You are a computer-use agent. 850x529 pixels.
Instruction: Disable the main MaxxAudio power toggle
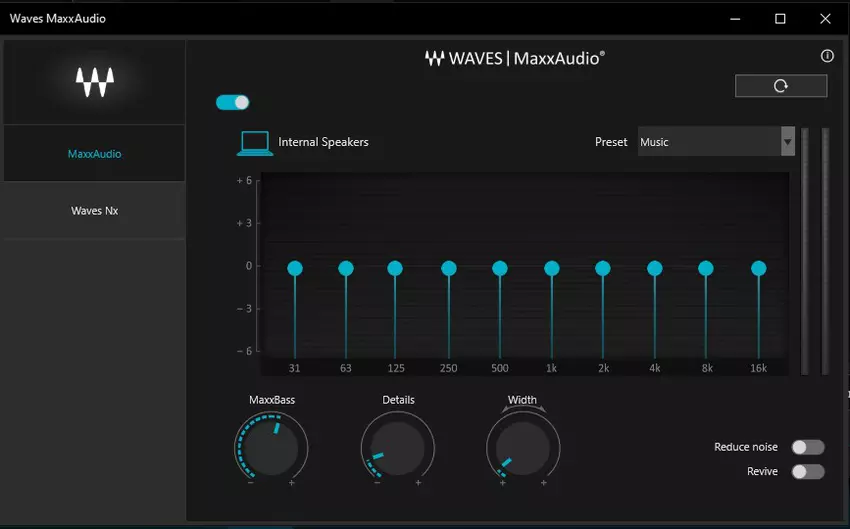232,102
